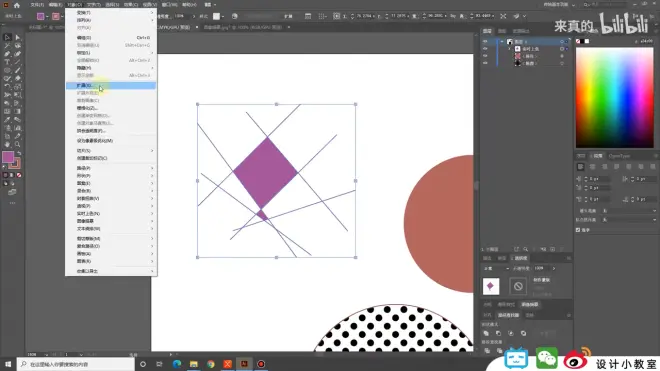This screenshot has width=660, height=371.
Task: Select the Selection tool arrow
Action: coord(7,37)
